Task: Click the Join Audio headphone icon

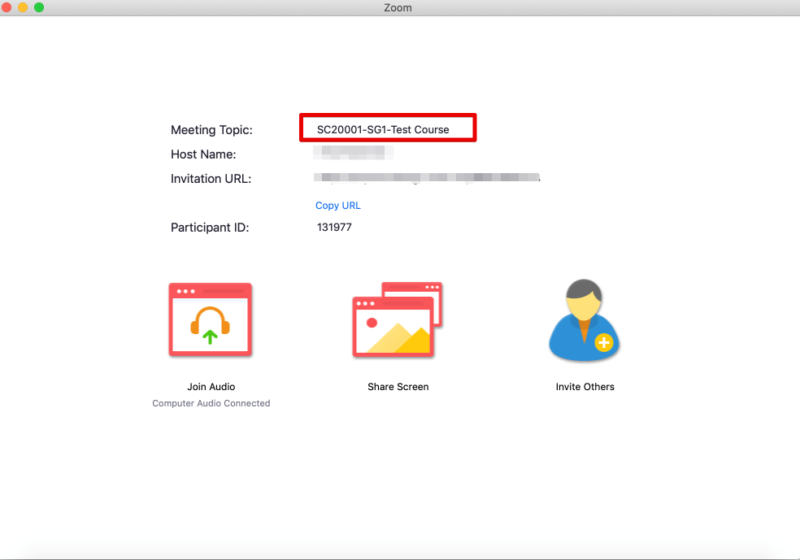Action: (210, 320)
